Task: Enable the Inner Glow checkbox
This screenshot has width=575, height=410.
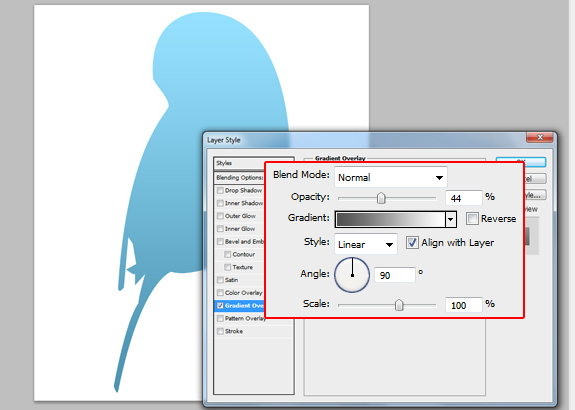Action: pos(220,229)
